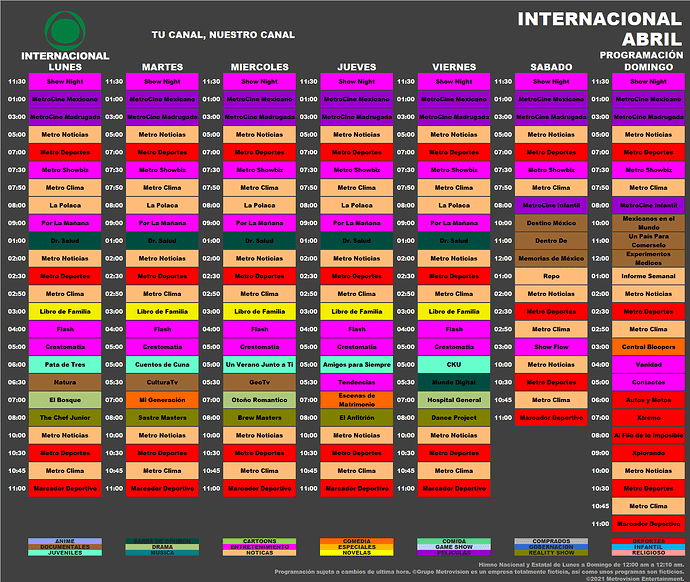Select the DOMINGO day header
This screenshot has width=690, height=582.
pos(649,67)
